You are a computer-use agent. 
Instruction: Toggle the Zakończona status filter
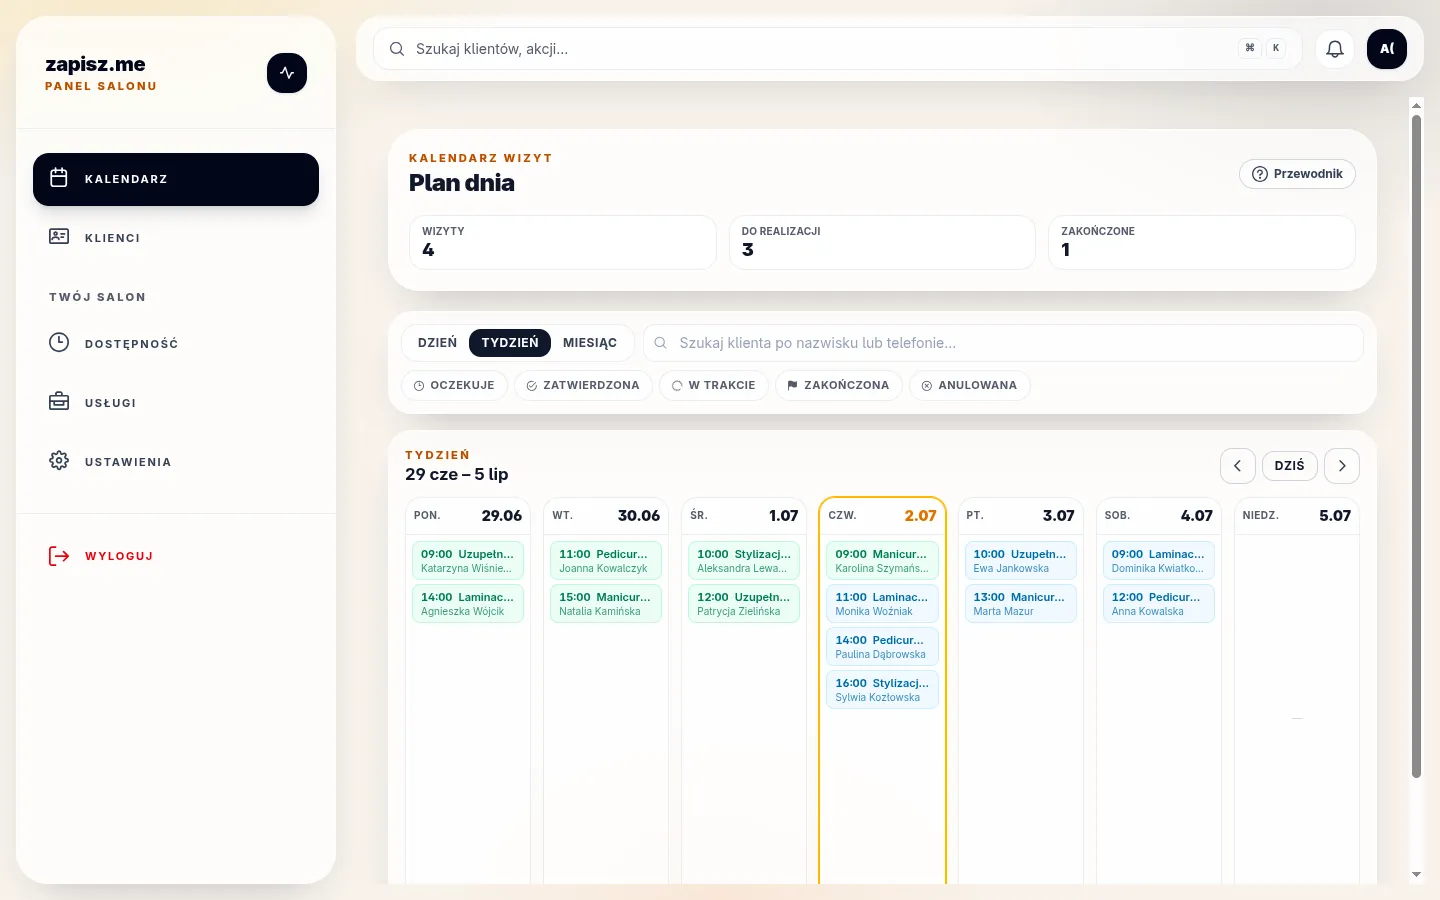tap(838, 385)
